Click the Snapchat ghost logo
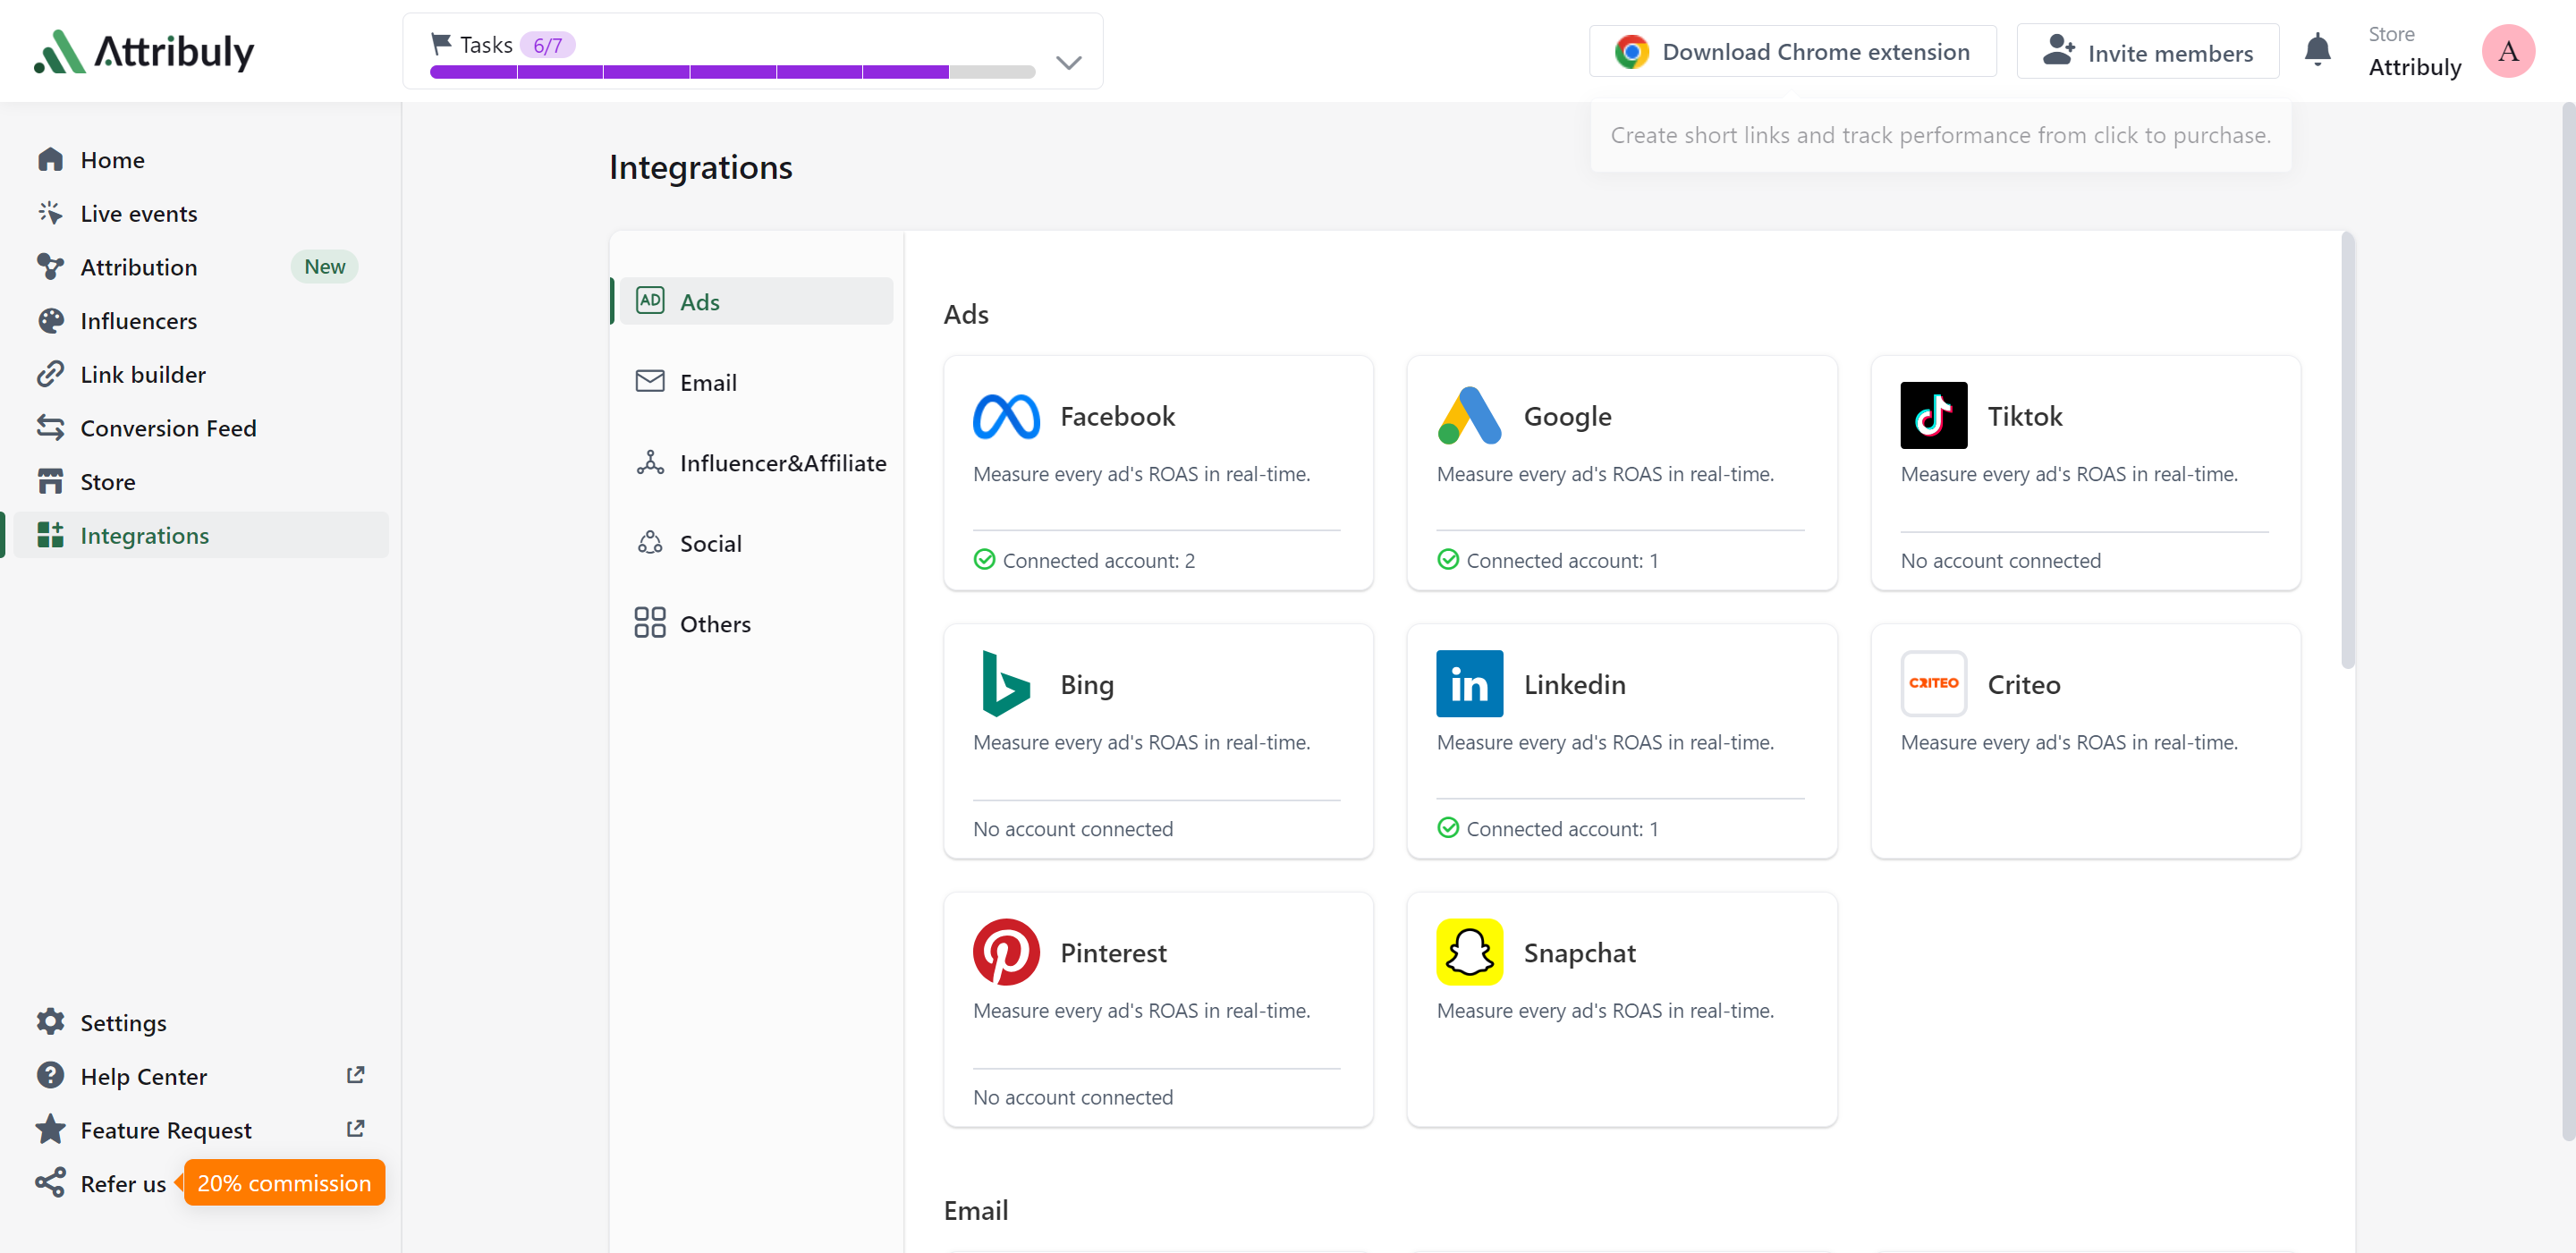The height and width of the screenshot is (1253, 2576). tap(1469, 952)
